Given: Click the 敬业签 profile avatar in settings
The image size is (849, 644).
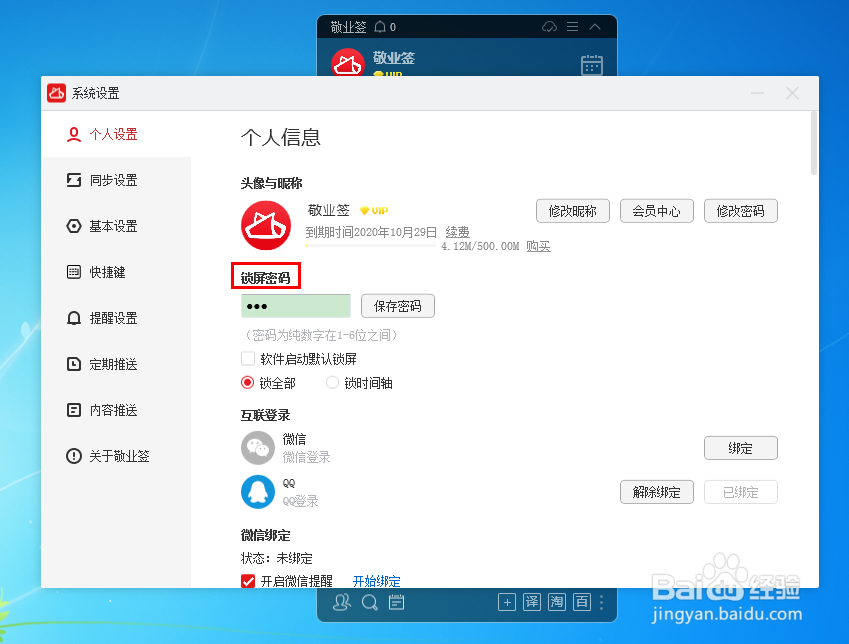Looking at the screenshot, I should coord(266,225).
